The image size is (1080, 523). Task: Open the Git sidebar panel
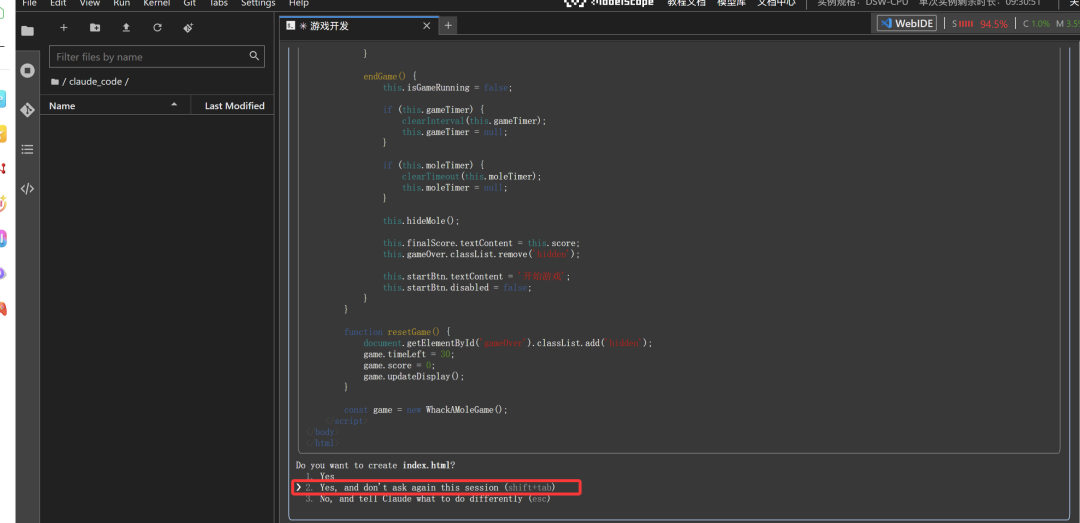click(x=27, y=110)
